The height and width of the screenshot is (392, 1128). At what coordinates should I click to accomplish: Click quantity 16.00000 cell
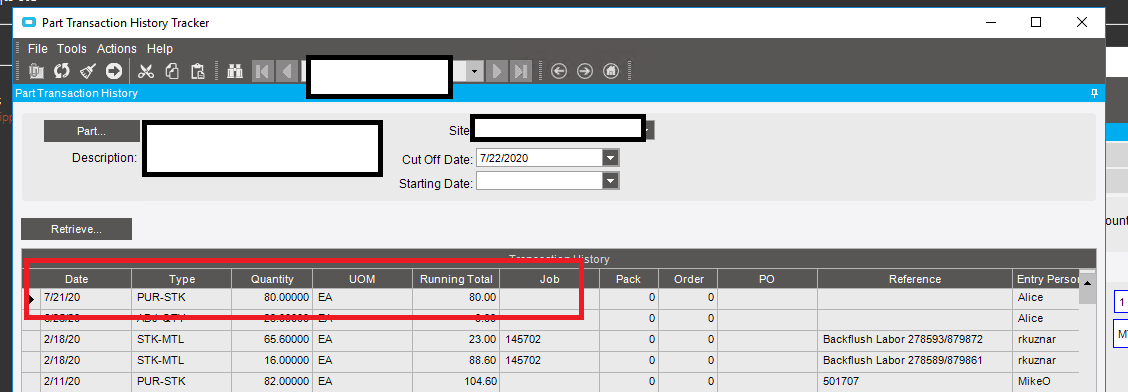[x=272, y=360]
